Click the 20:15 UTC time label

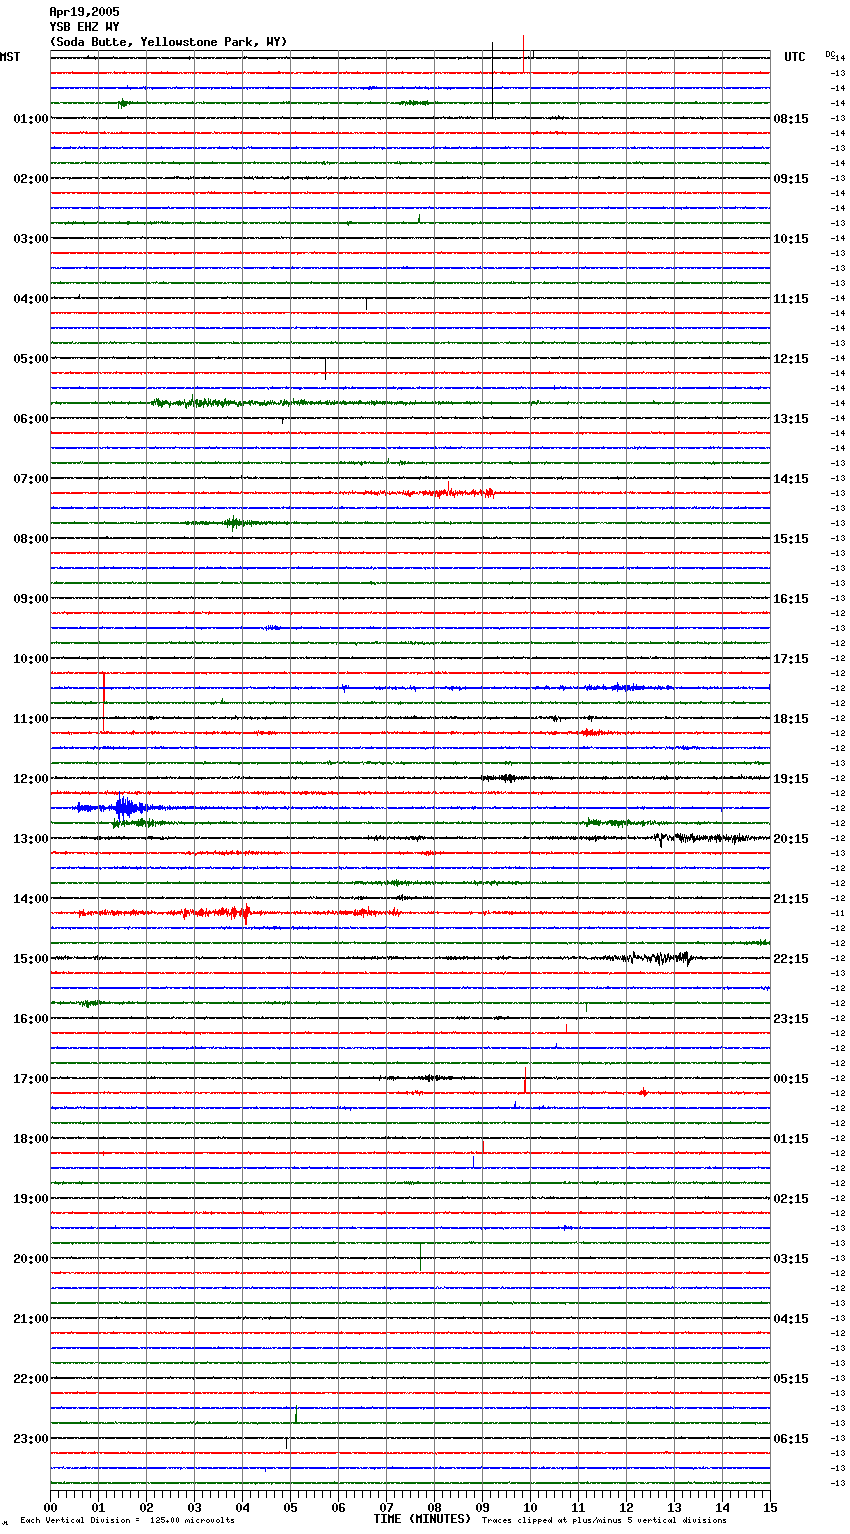click(x=791, y=839)
